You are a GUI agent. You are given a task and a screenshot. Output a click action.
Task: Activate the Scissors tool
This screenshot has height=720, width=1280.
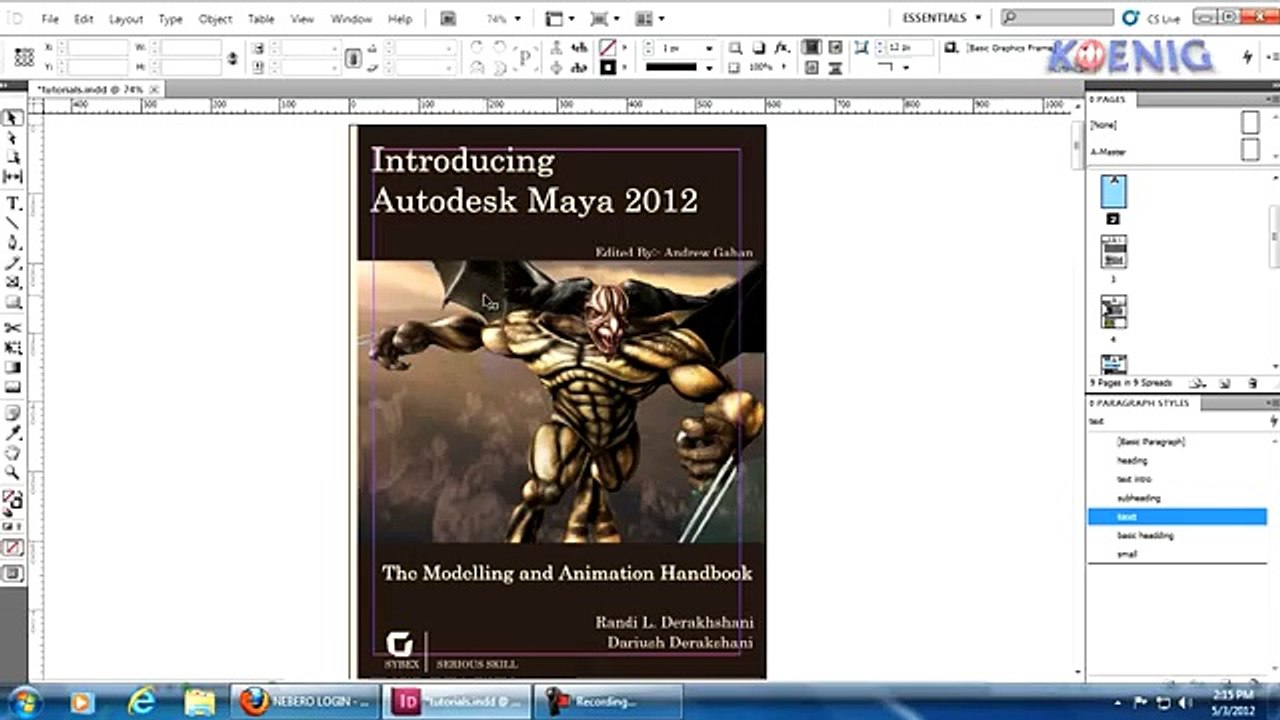click(13, 328)
